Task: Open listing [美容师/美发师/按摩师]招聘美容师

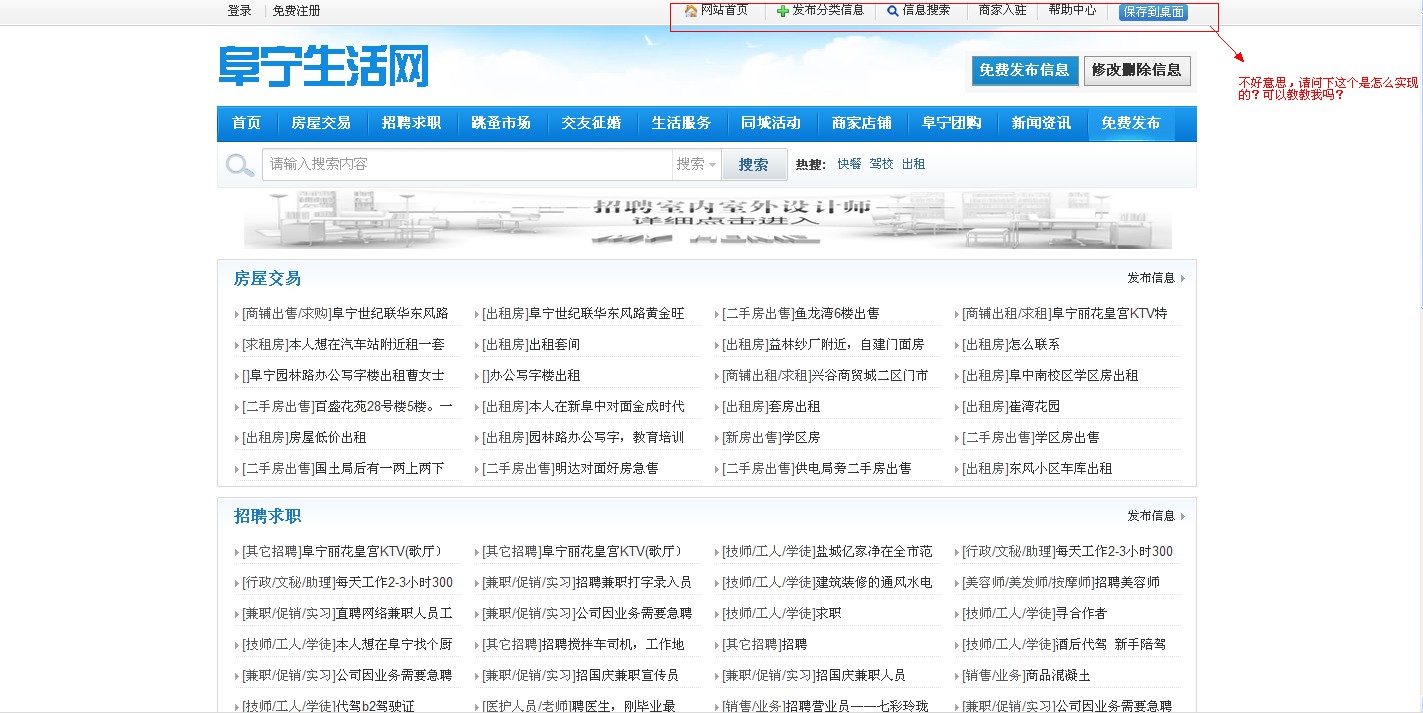Action: click(1061, 583)
